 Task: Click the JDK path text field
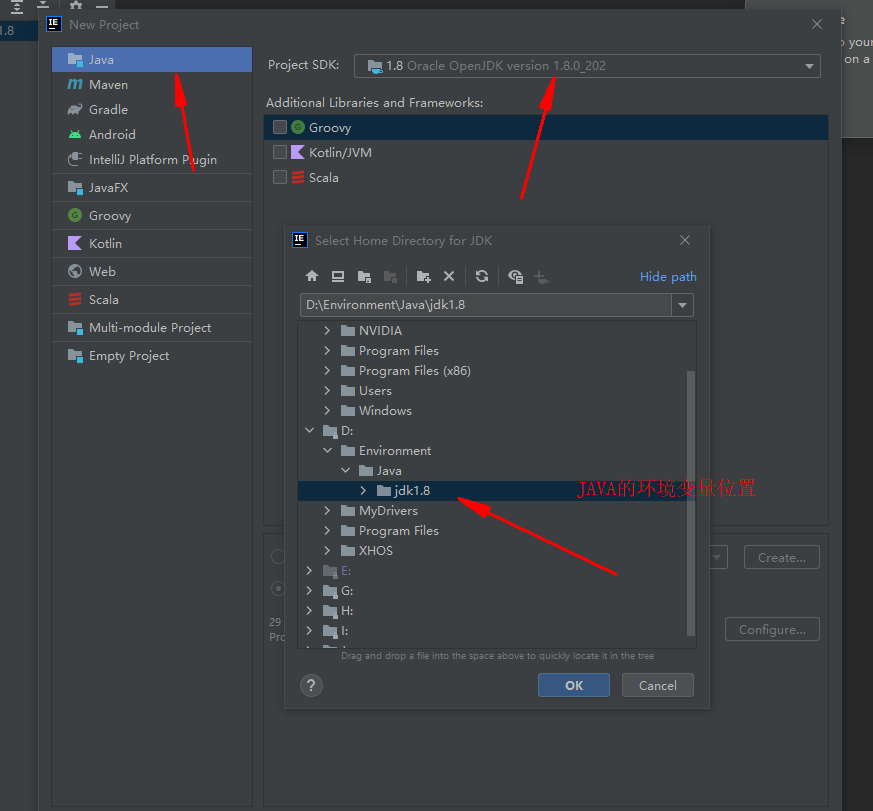coord(485,305)
